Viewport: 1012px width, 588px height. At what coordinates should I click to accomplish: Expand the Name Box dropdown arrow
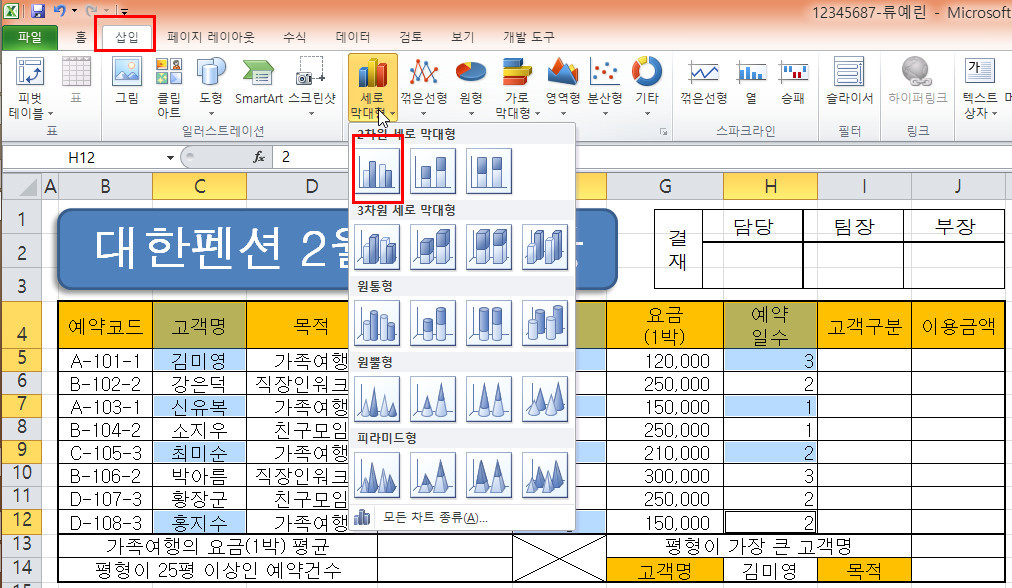170,157
